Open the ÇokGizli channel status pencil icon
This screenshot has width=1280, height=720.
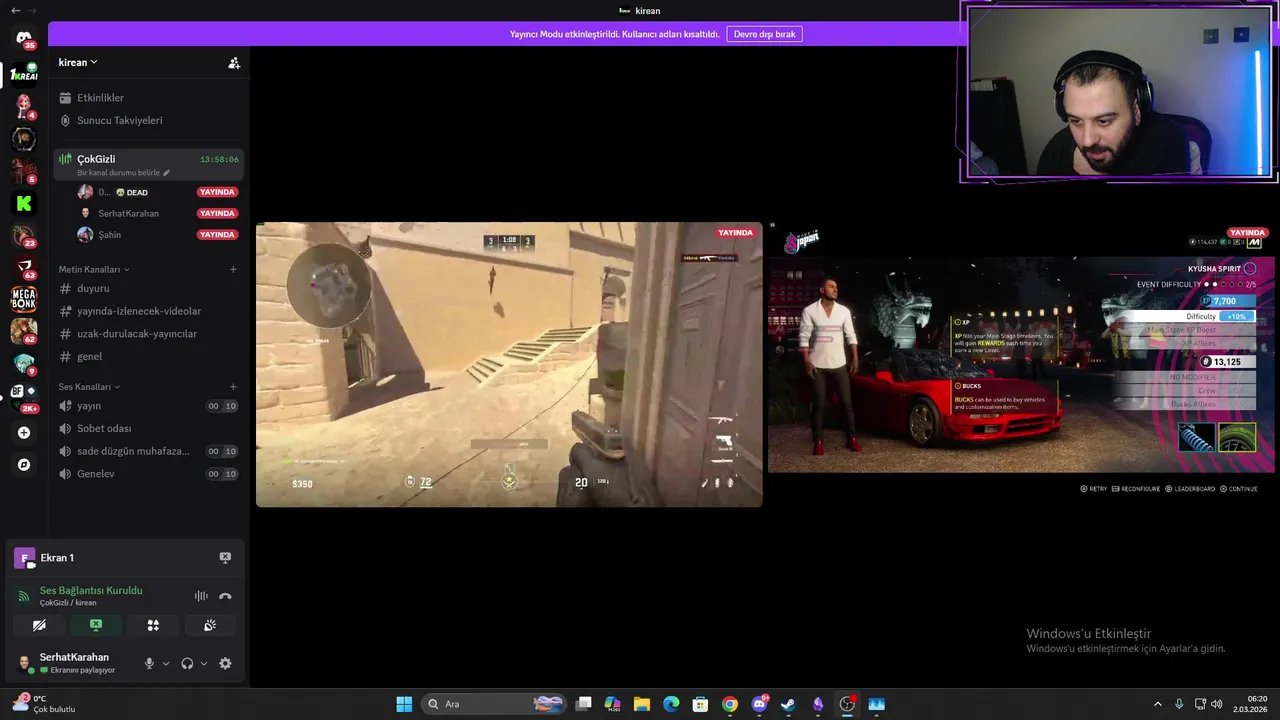click(x=167, y=173)
